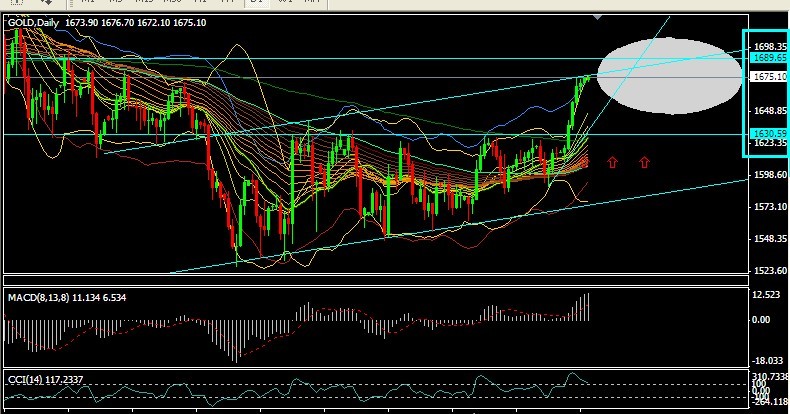Click the 1623.35 price scale value
790x414 pixels.
point(770,143)
